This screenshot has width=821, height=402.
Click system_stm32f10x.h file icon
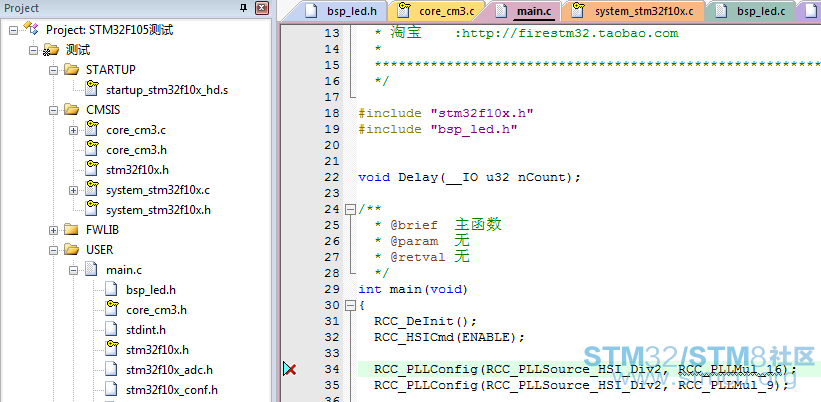(92, 209)
